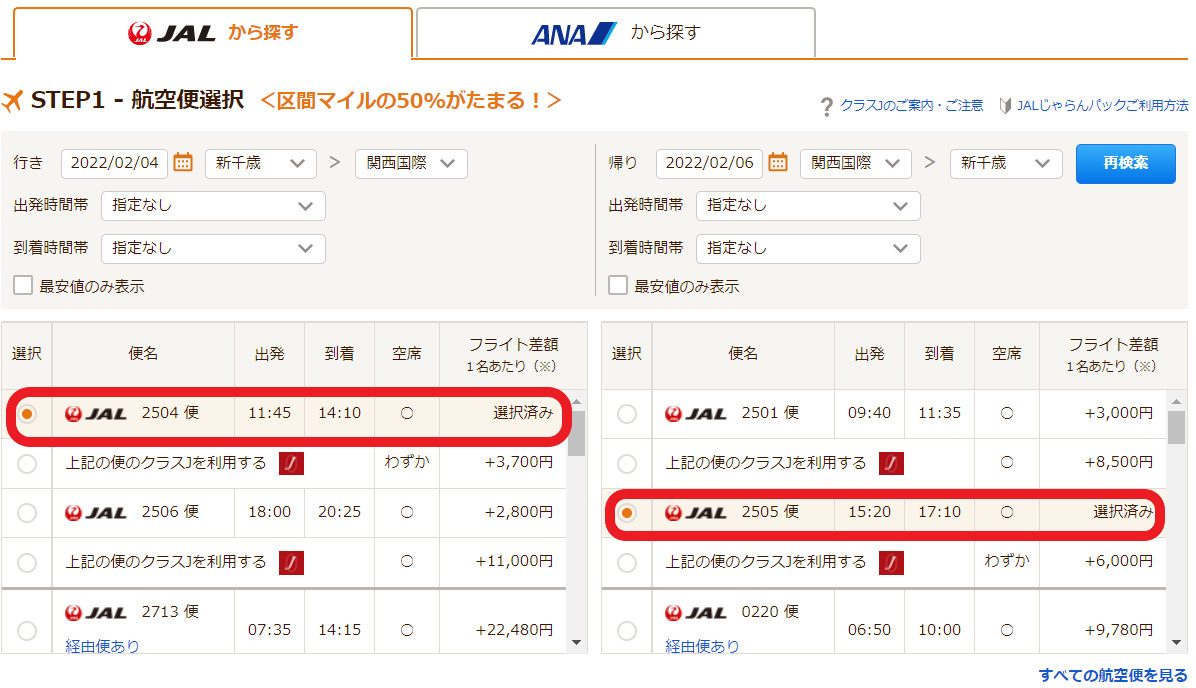The width and height of the screenshot is (1196, 688).
Task: Click outbound date field 2022/02/04
Action: tap(114, 163)
